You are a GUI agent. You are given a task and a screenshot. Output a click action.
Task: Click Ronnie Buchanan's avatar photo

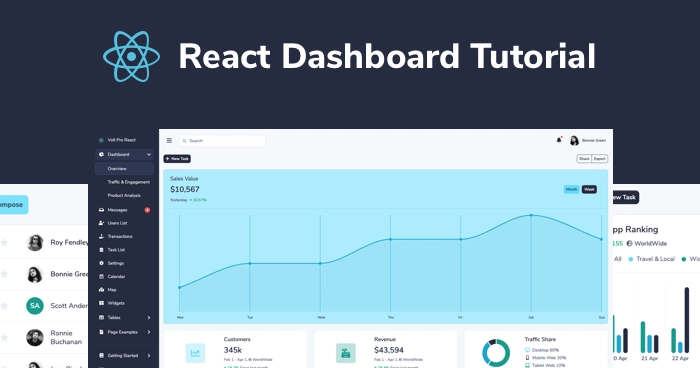click(x=35, y=338)
